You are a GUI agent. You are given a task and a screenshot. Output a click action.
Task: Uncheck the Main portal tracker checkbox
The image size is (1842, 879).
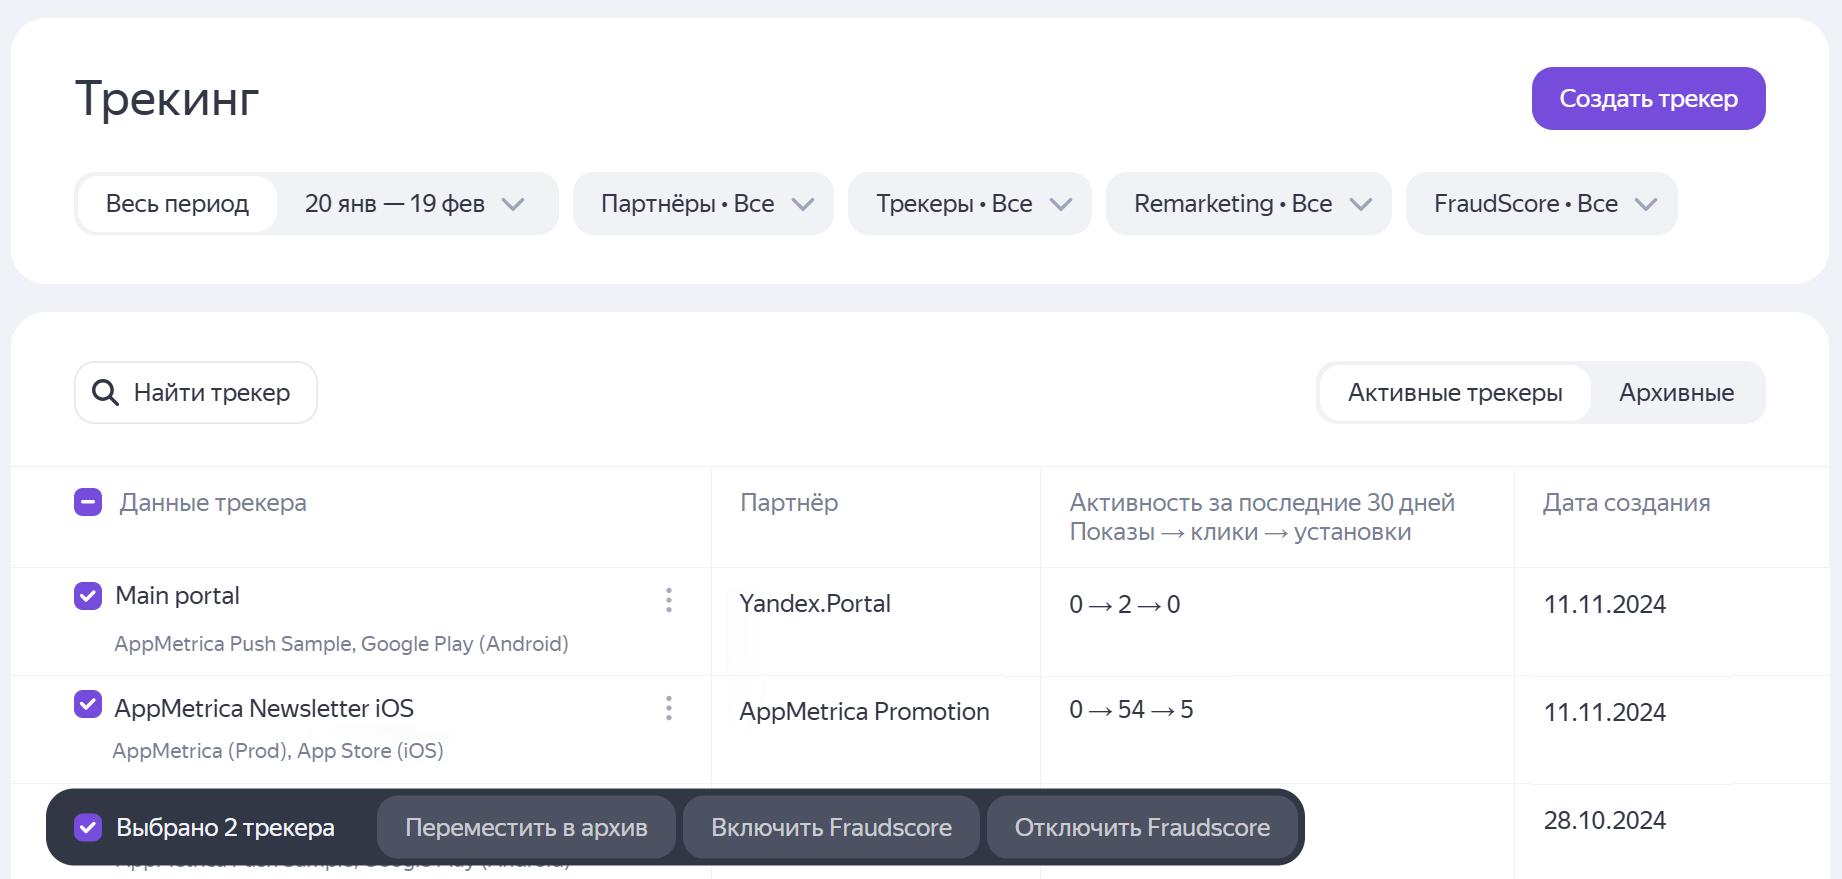click(x=88, y=596)
